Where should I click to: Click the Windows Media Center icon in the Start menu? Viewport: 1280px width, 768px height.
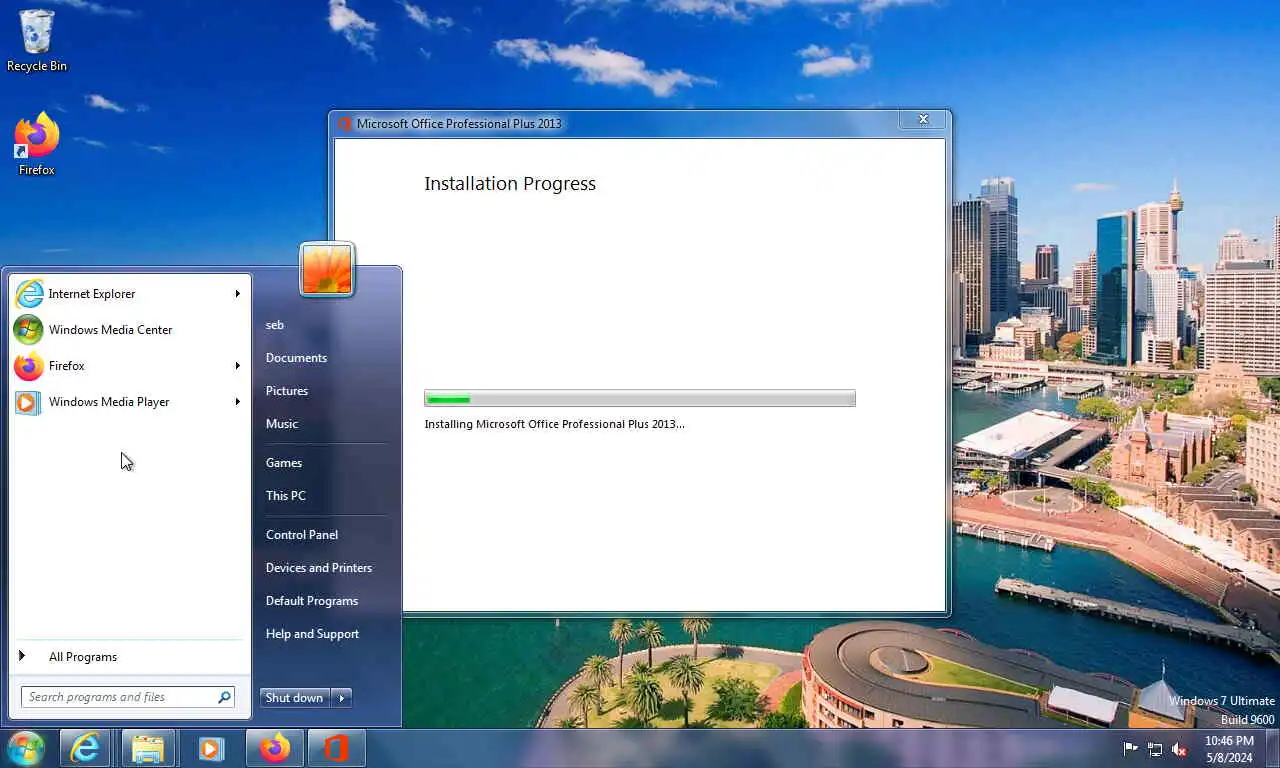click(29, 330)
